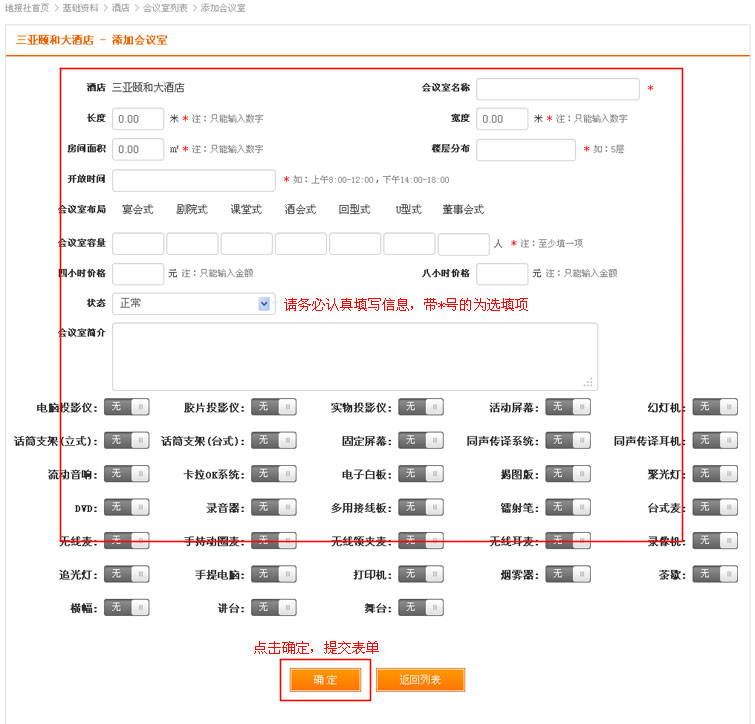Toggle the 舞台 switch
The height and width of the screenshot is (724, 755).
[421, 607]
